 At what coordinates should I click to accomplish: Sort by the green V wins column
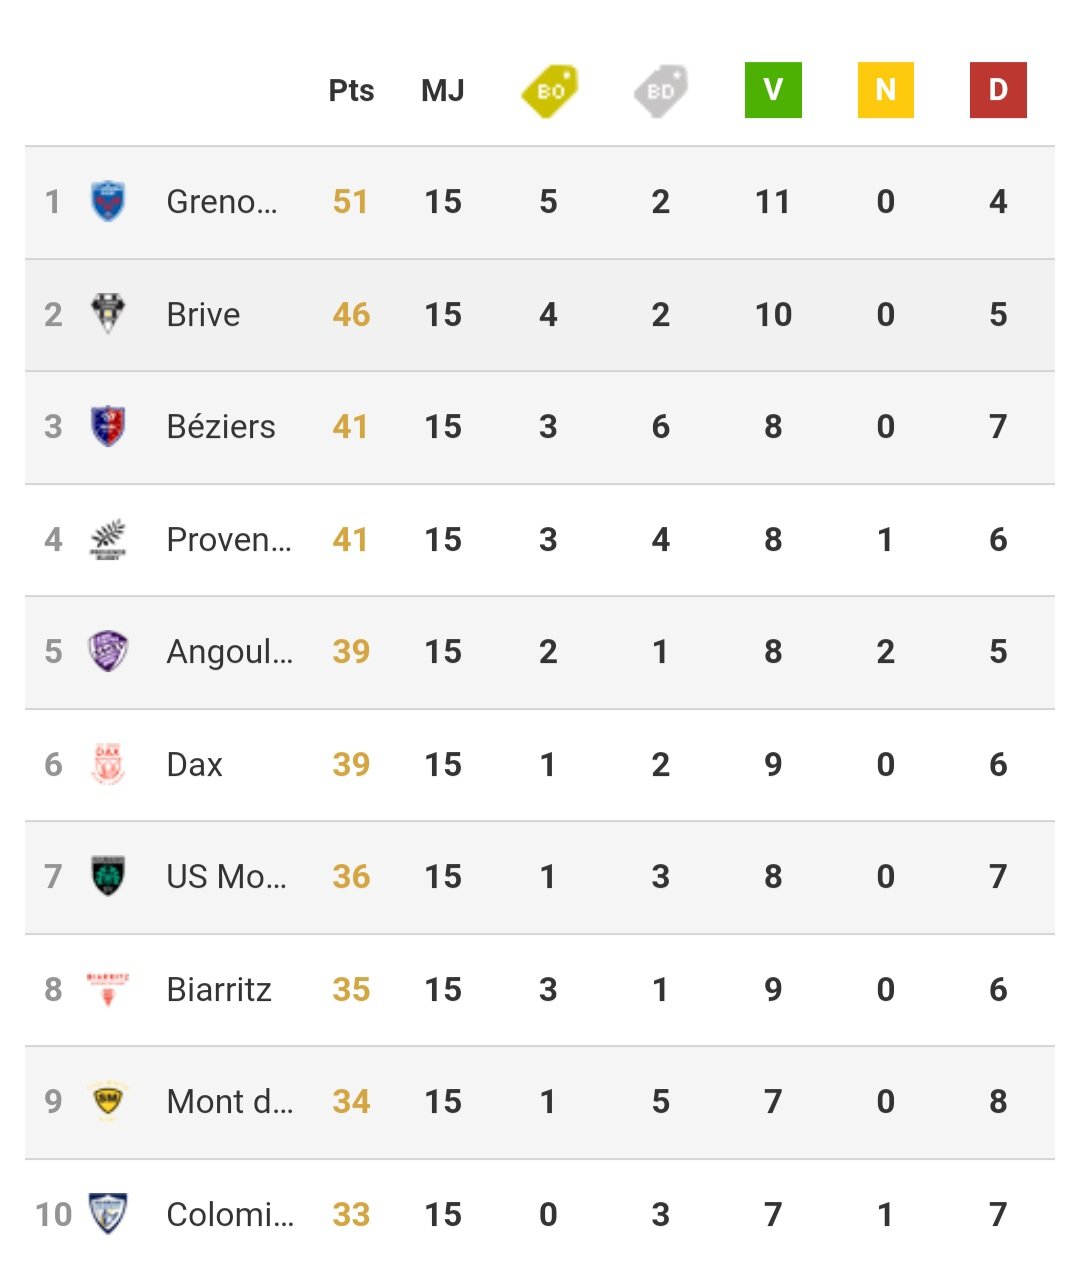(773, 90)
